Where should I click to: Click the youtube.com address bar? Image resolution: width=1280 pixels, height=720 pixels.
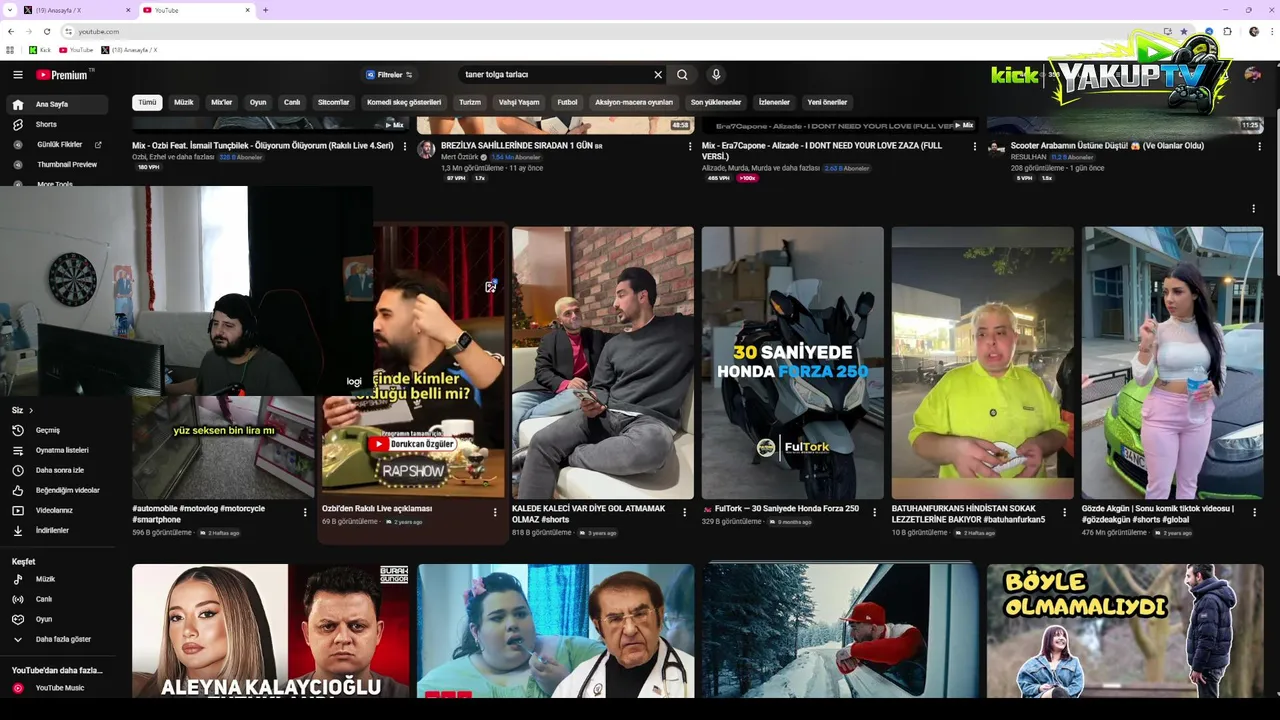point(610,31)
